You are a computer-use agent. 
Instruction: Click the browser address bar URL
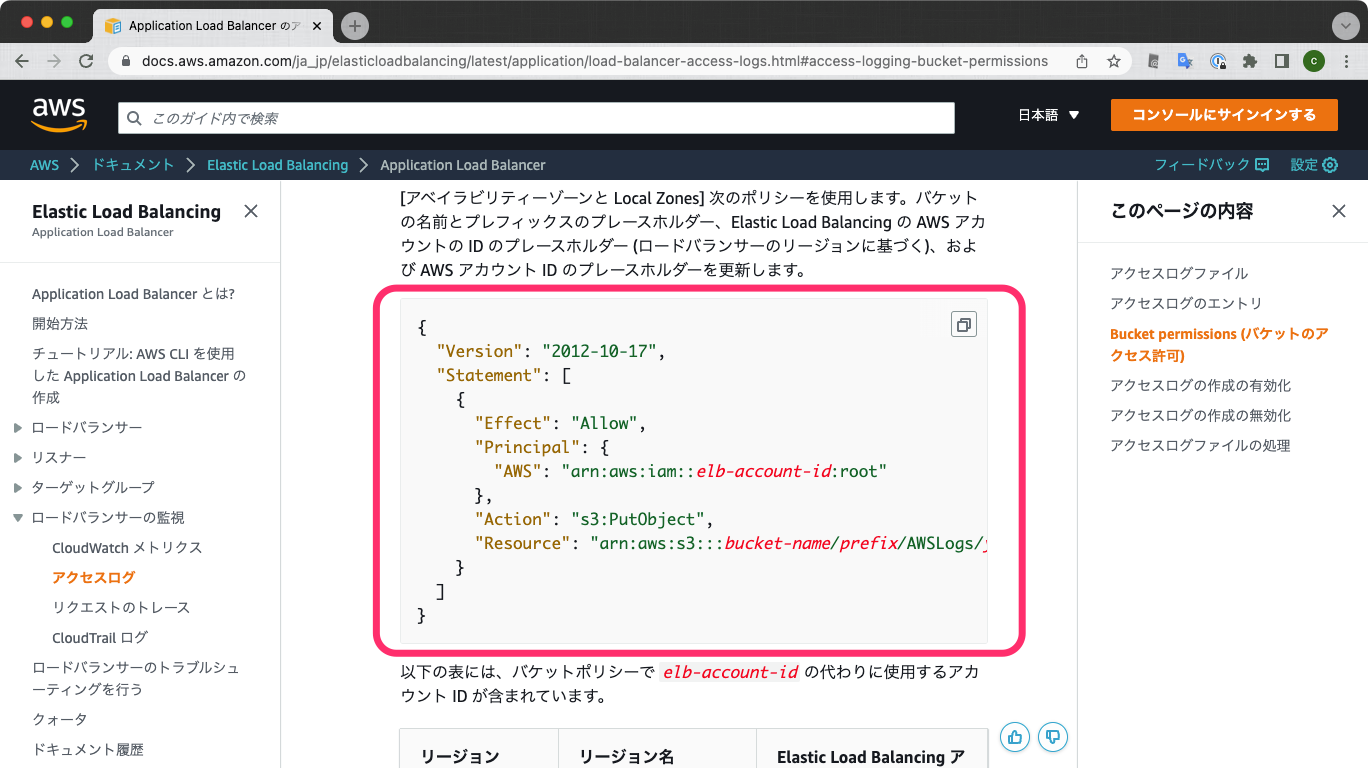tap(595, 61)
